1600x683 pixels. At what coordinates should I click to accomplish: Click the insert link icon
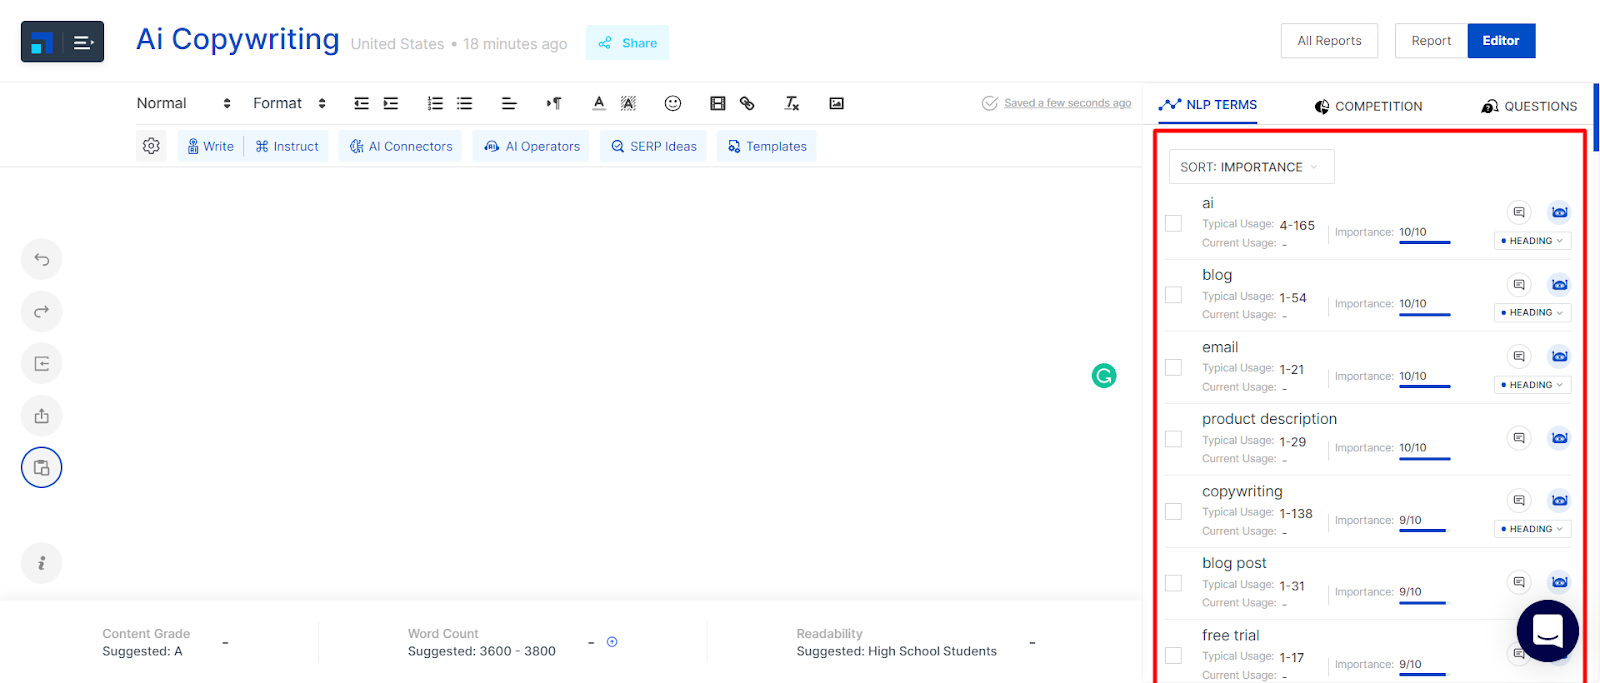pyautogui.click(x=747, y=103)
